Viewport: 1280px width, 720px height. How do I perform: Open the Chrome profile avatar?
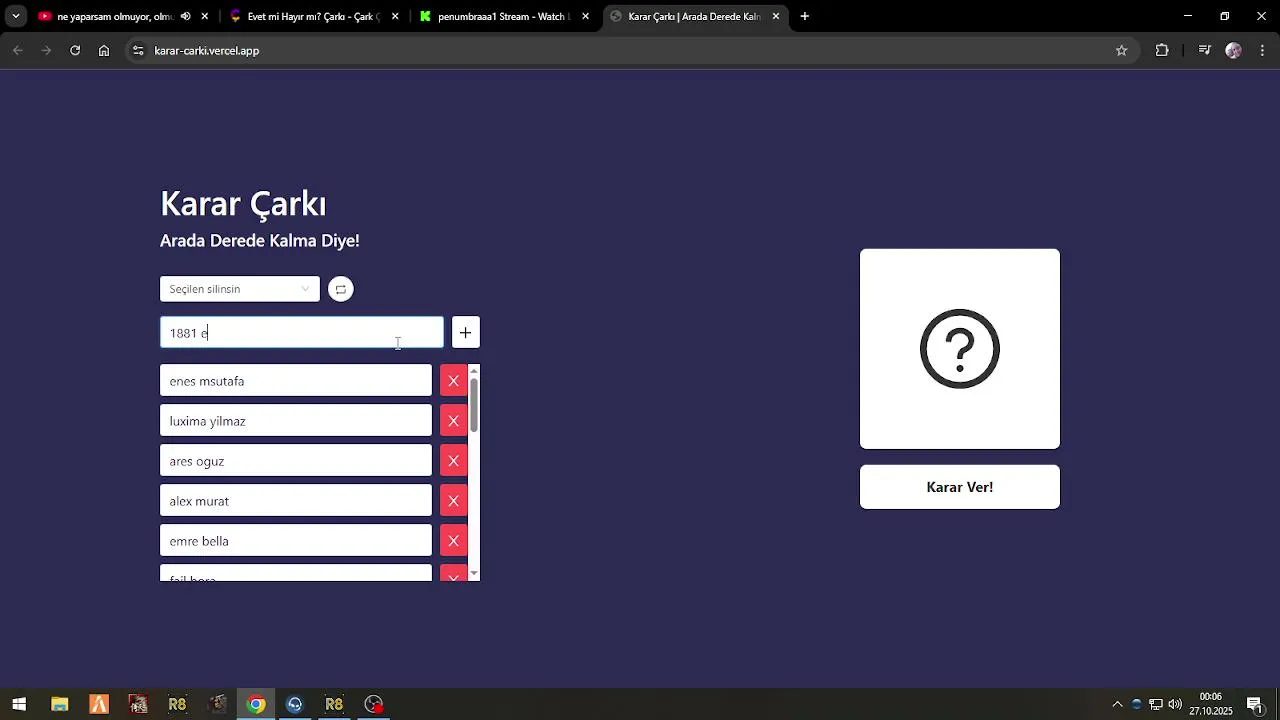[x=1233, y=50]
